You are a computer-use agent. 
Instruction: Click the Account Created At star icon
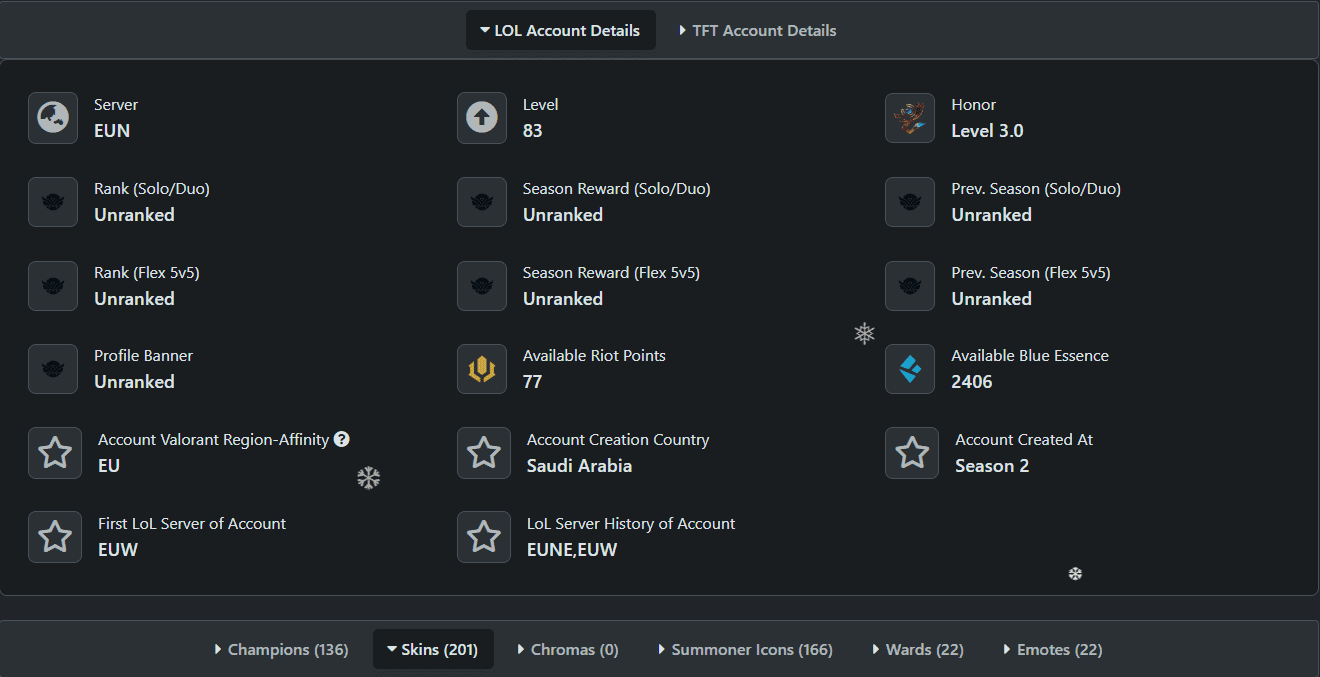[x=912, y=453]
